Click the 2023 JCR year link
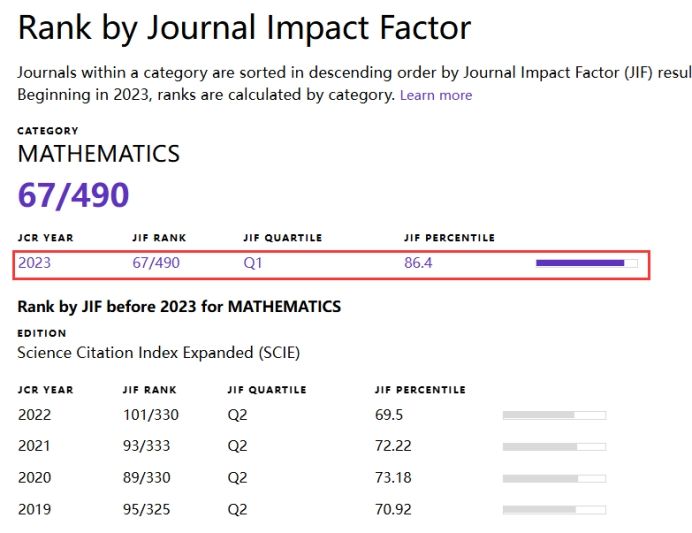692x533 pixels. tap(34, 263)
